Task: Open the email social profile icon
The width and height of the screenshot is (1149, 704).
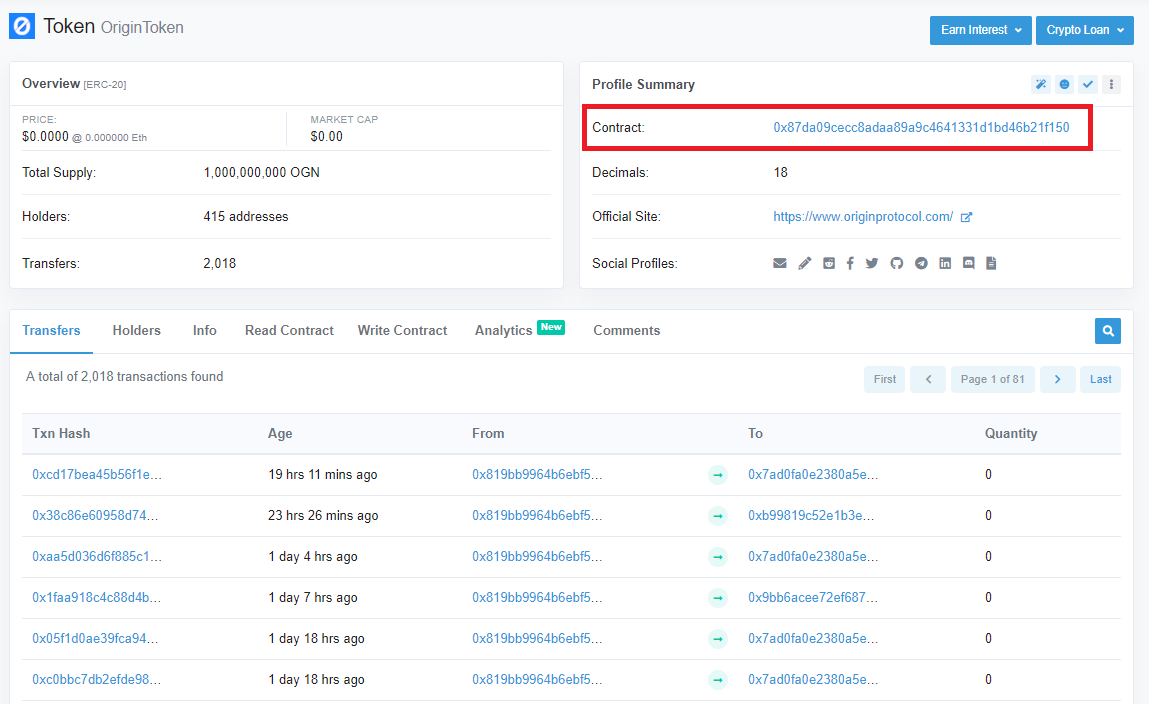Action: pos(780,263)
